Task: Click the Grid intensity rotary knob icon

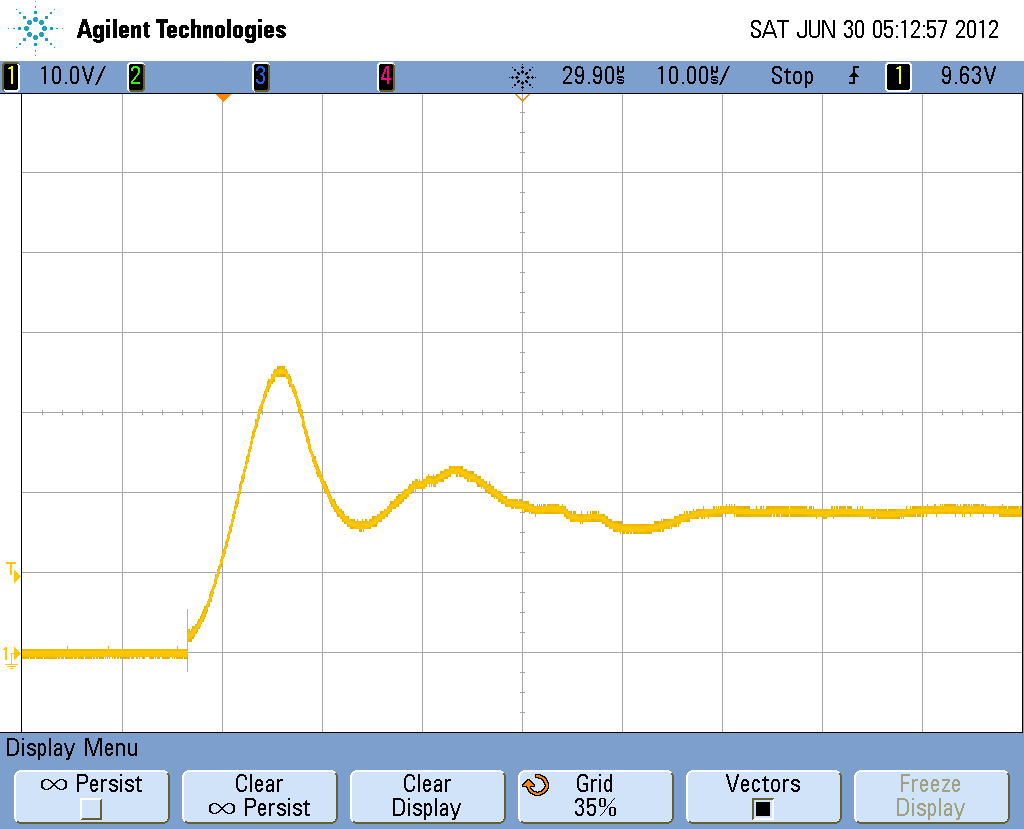Action: 536,786
